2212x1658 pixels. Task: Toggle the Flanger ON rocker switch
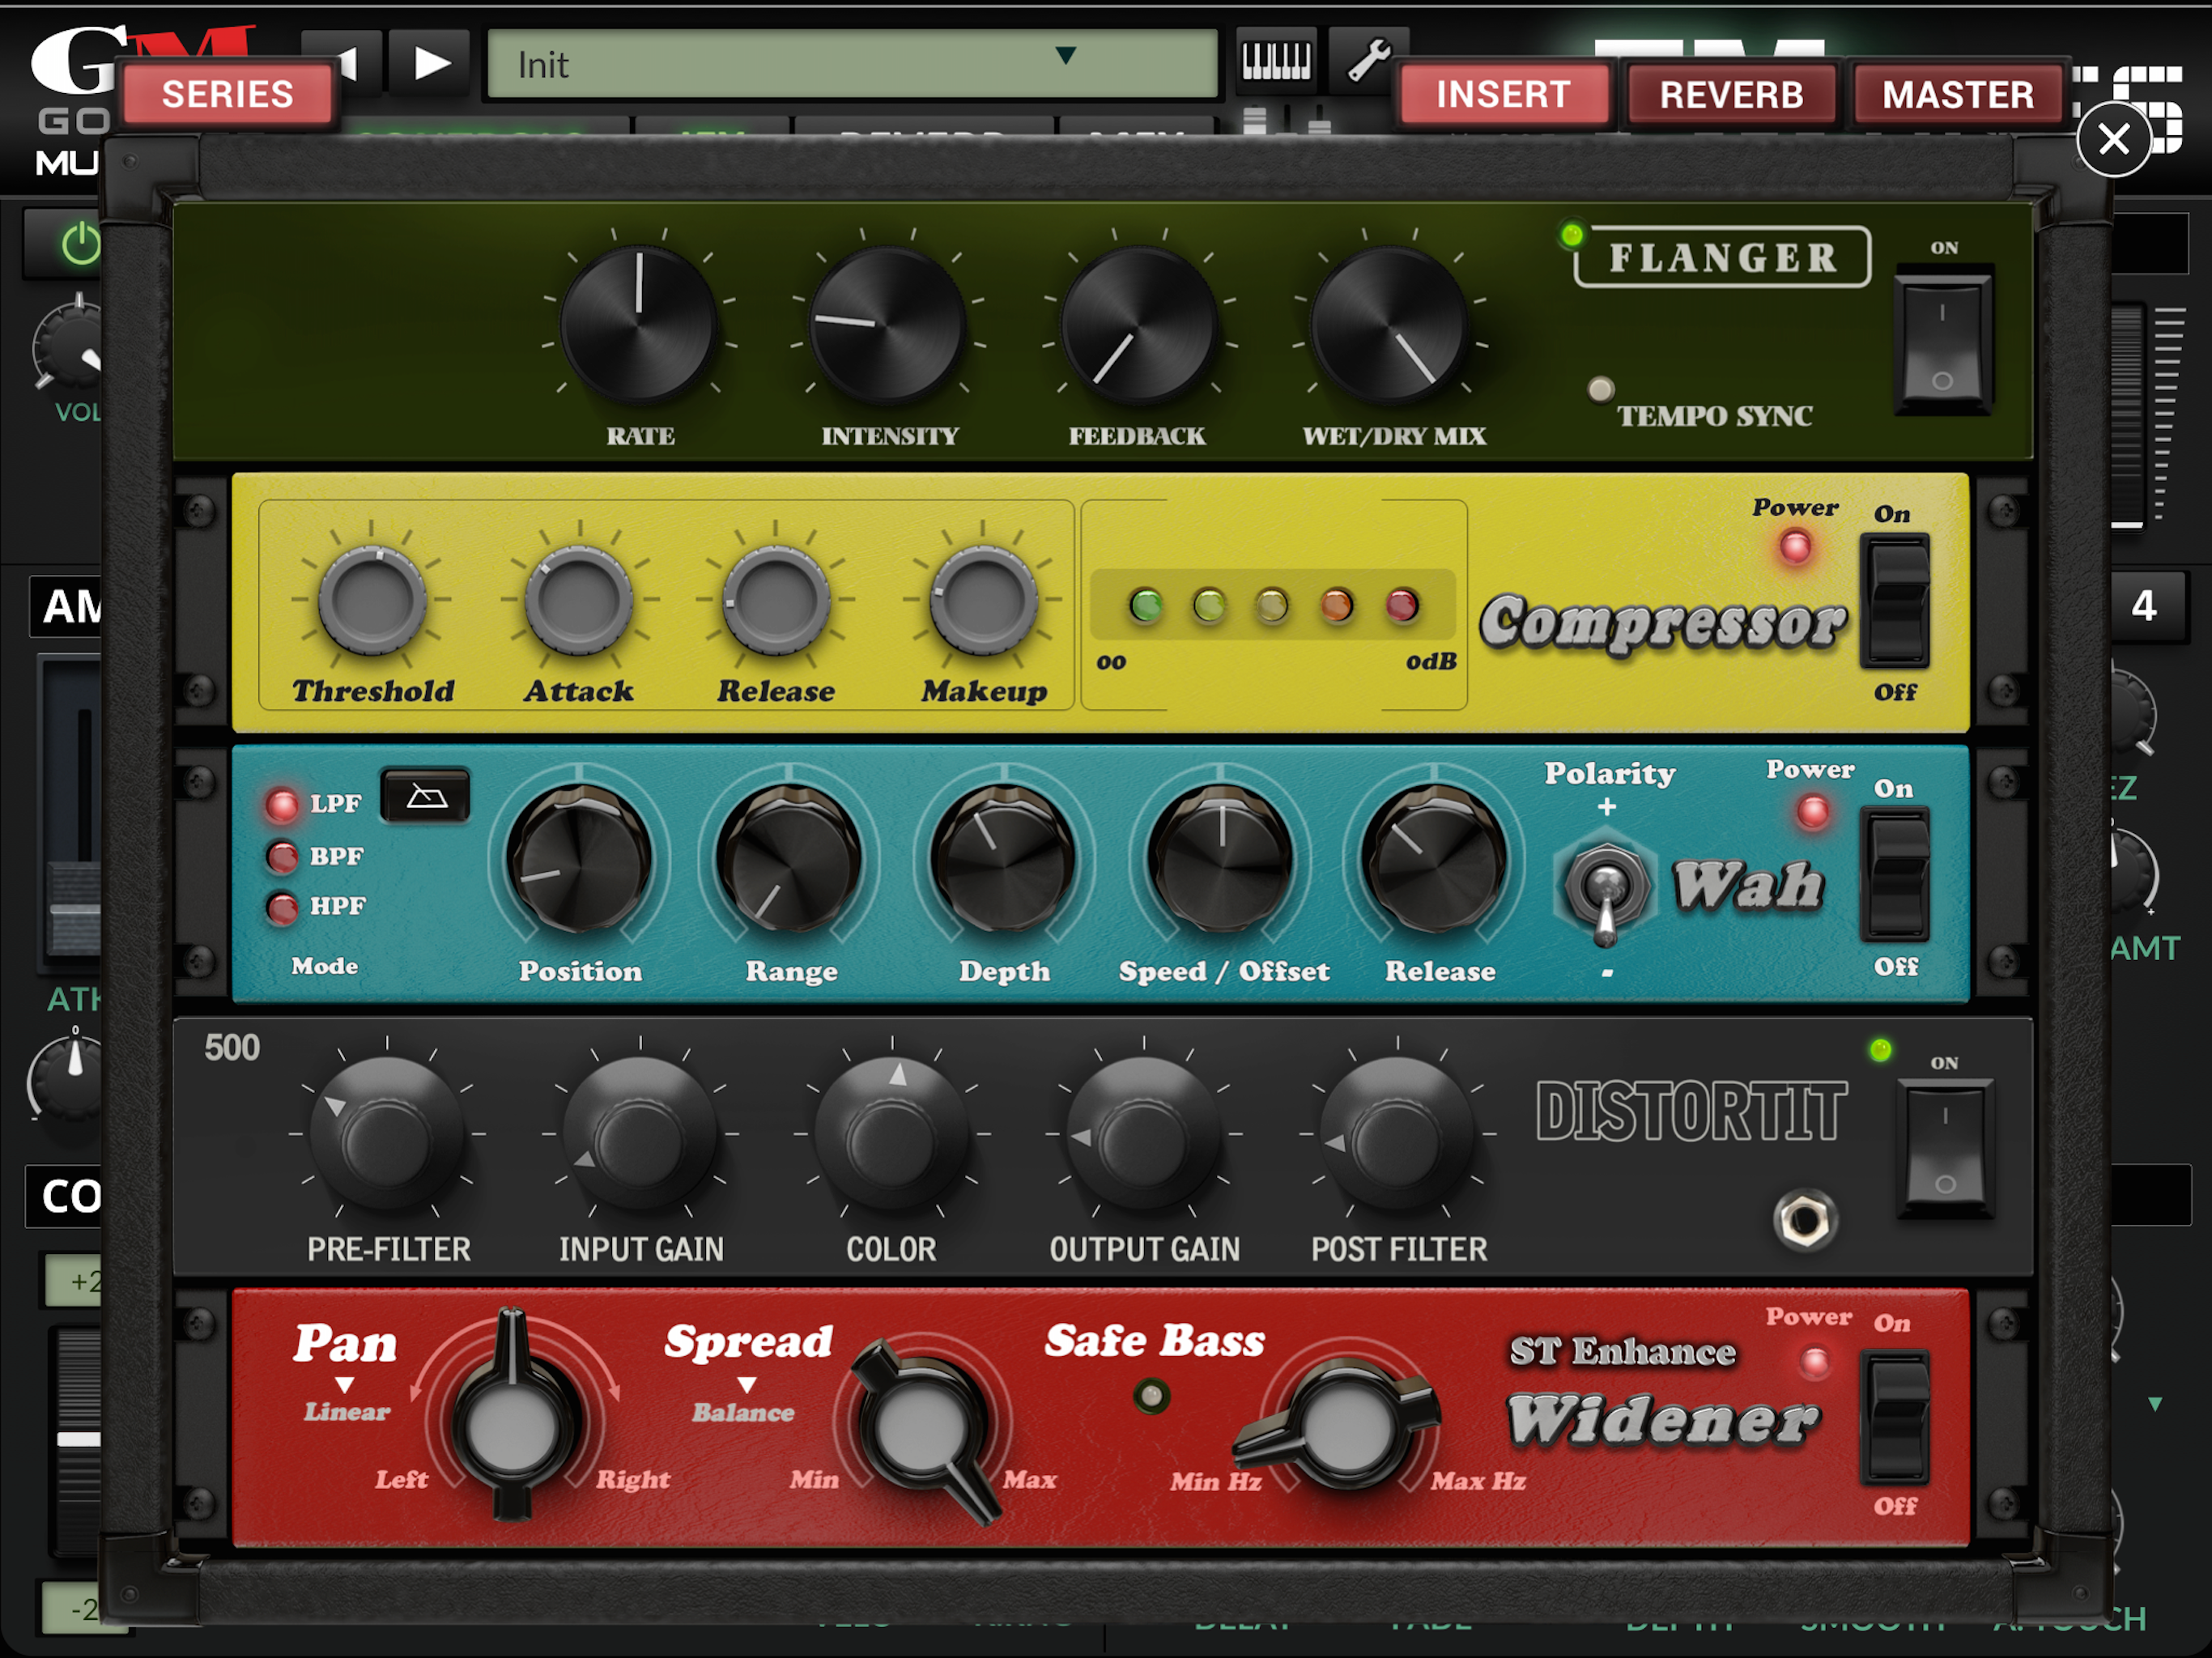(1943, 341)
